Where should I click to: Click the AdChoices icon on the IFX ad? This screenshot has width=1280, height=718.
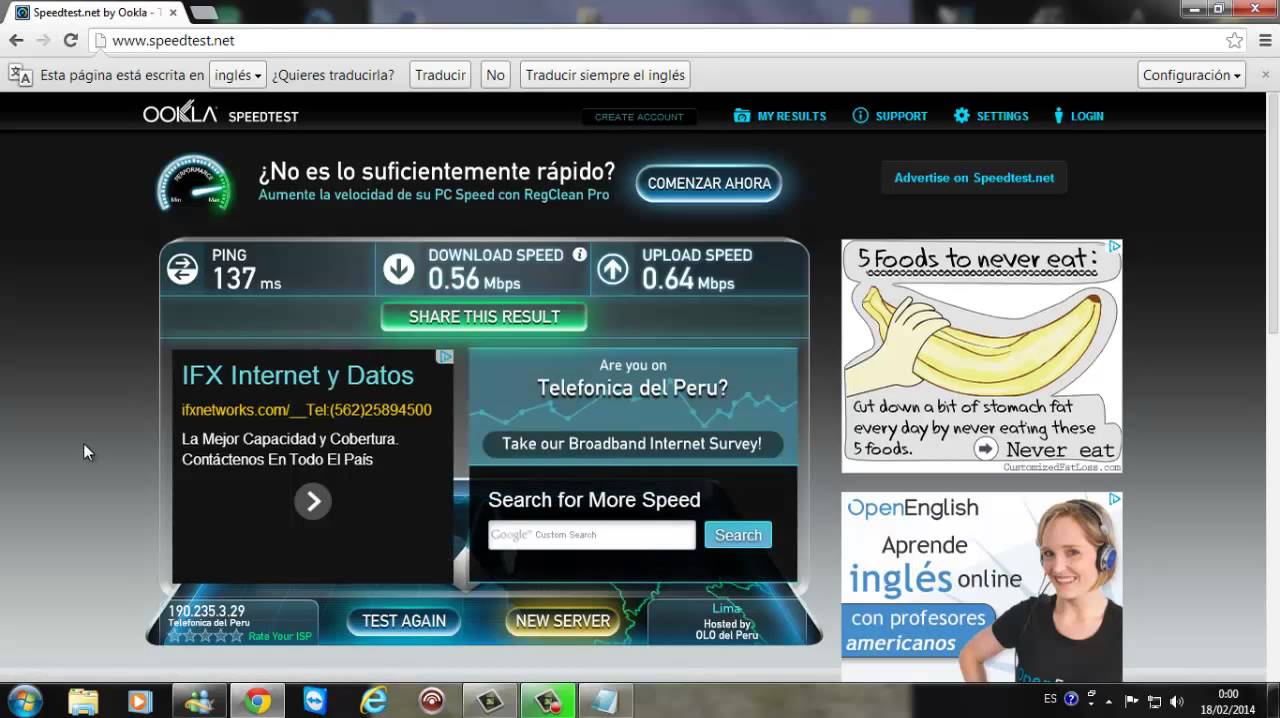(x=446, y=356)
